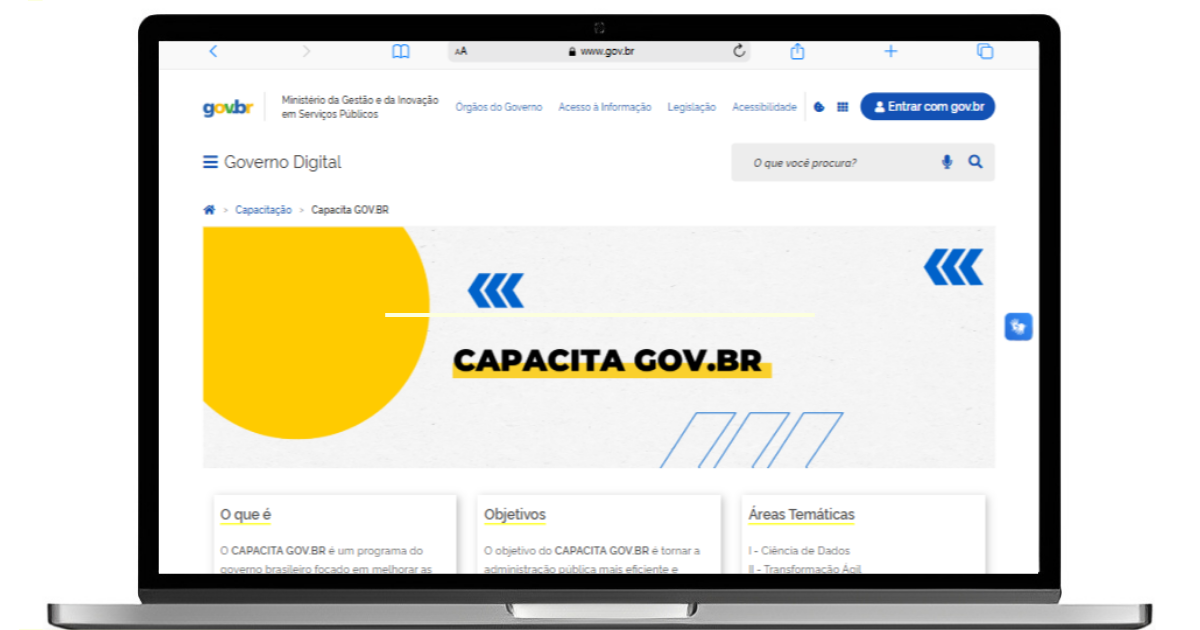Open Acesso à Informação link
1200x630 pixels.
[x=605, y=107]
